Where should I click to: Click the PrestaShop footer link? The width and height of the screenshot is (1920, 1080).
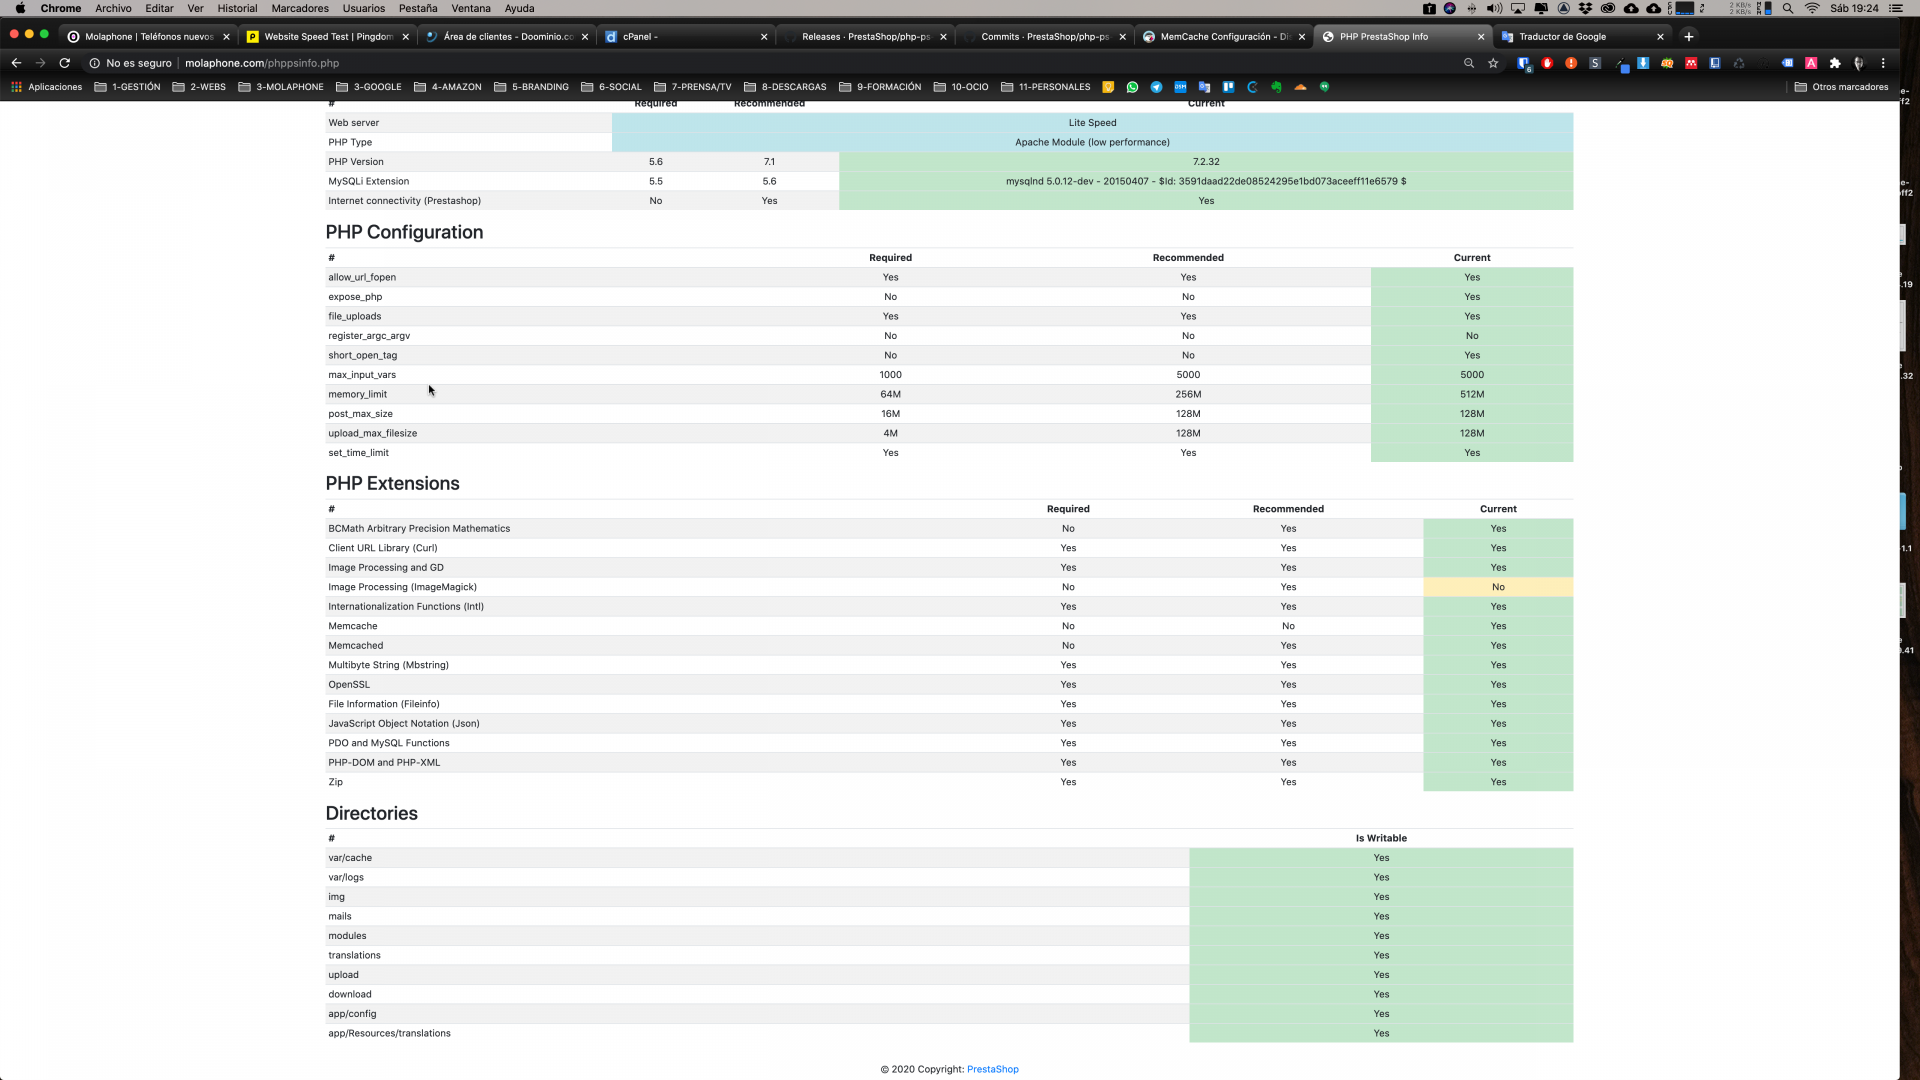pos(992,1069)
